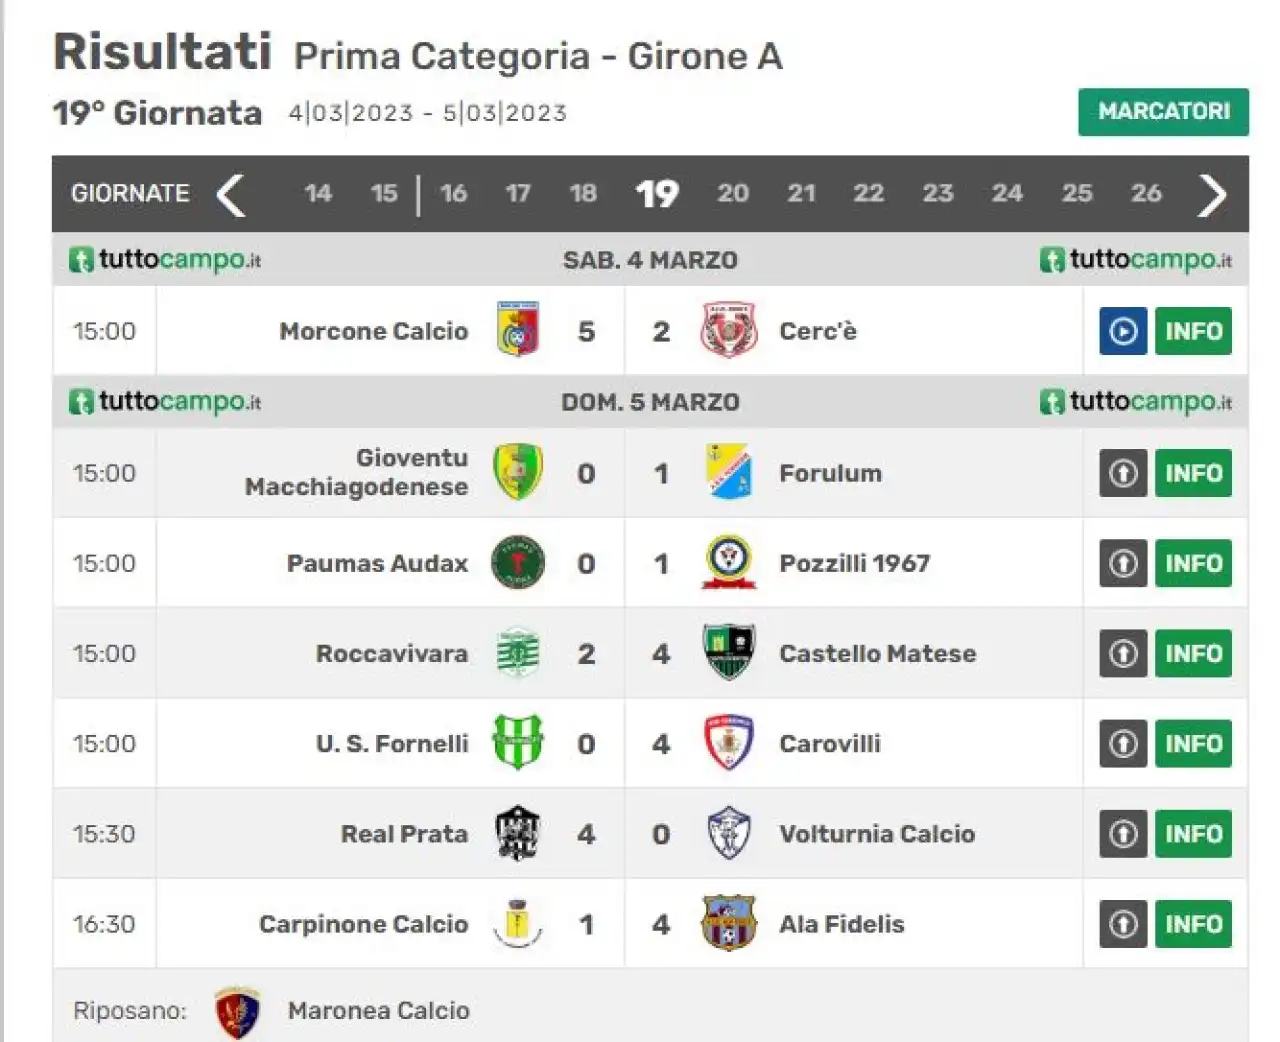This screenshot has width=1280, height=1042.
Task: Open INFO for Paumas Audax match
Action: pyautogui.click(x=1193, y=563)
